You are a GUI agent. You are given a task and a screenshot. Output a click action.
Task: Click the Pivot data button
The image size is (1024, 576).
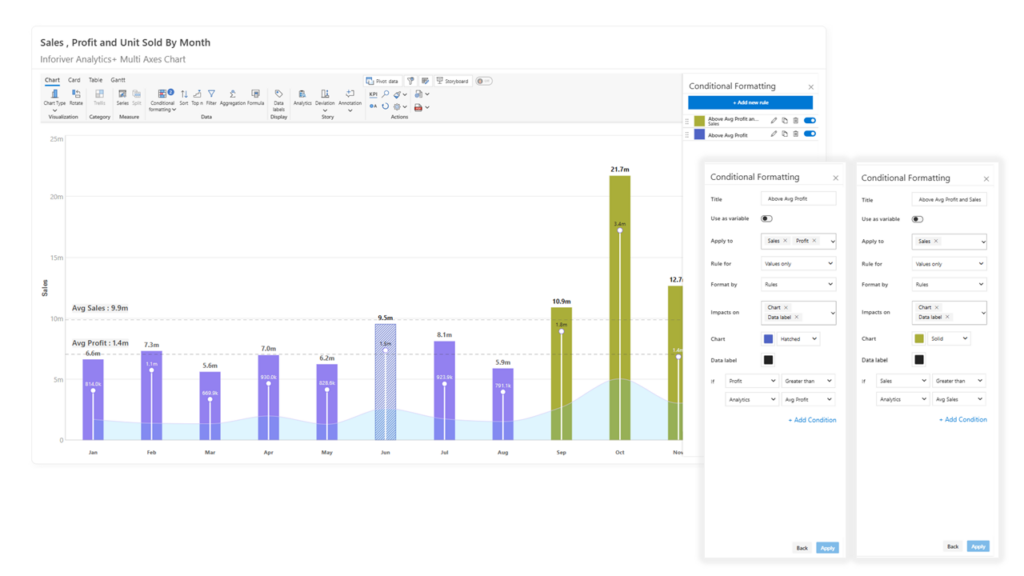[383, 81]
